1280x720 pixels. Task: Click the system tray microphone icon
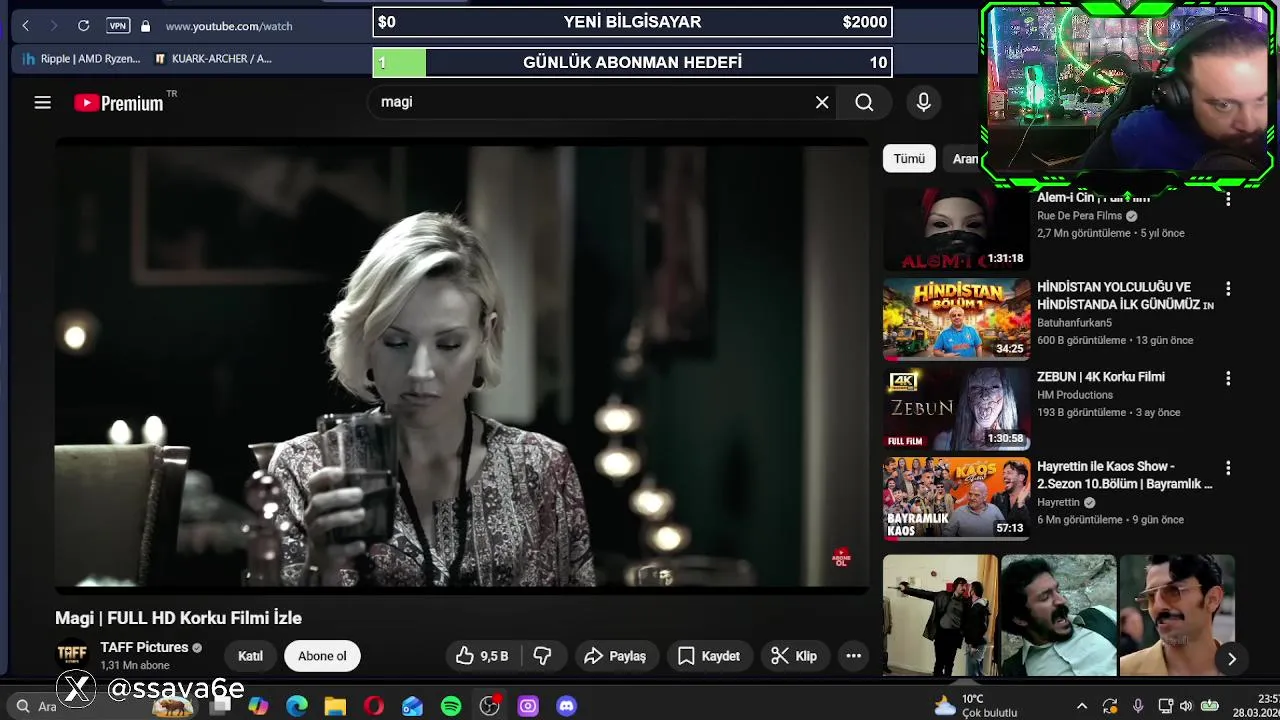[1138, 706]
